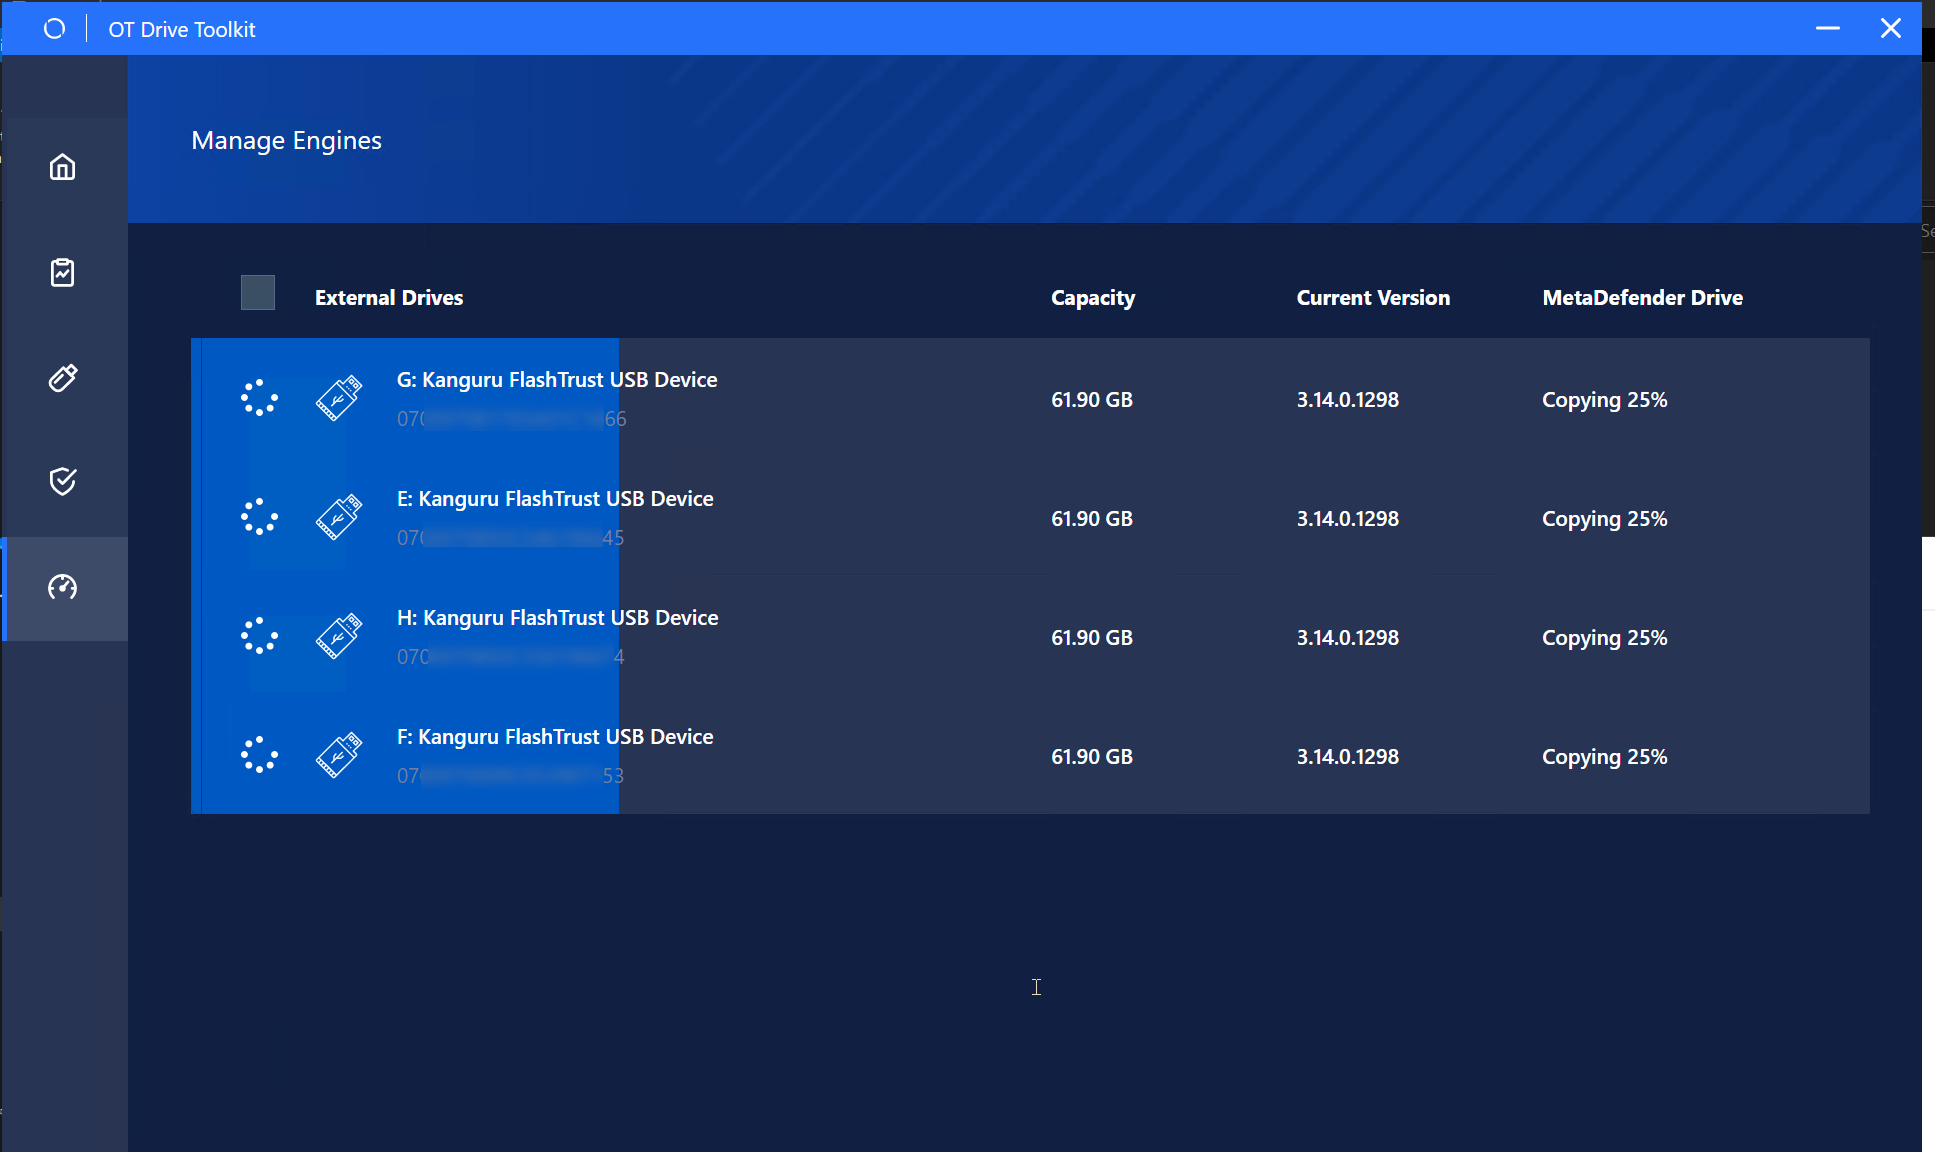The height and width of the screenshot is (1152, 1935).
Task: Click Copying 25% status for G: drive
Action: click(1604, 400)
